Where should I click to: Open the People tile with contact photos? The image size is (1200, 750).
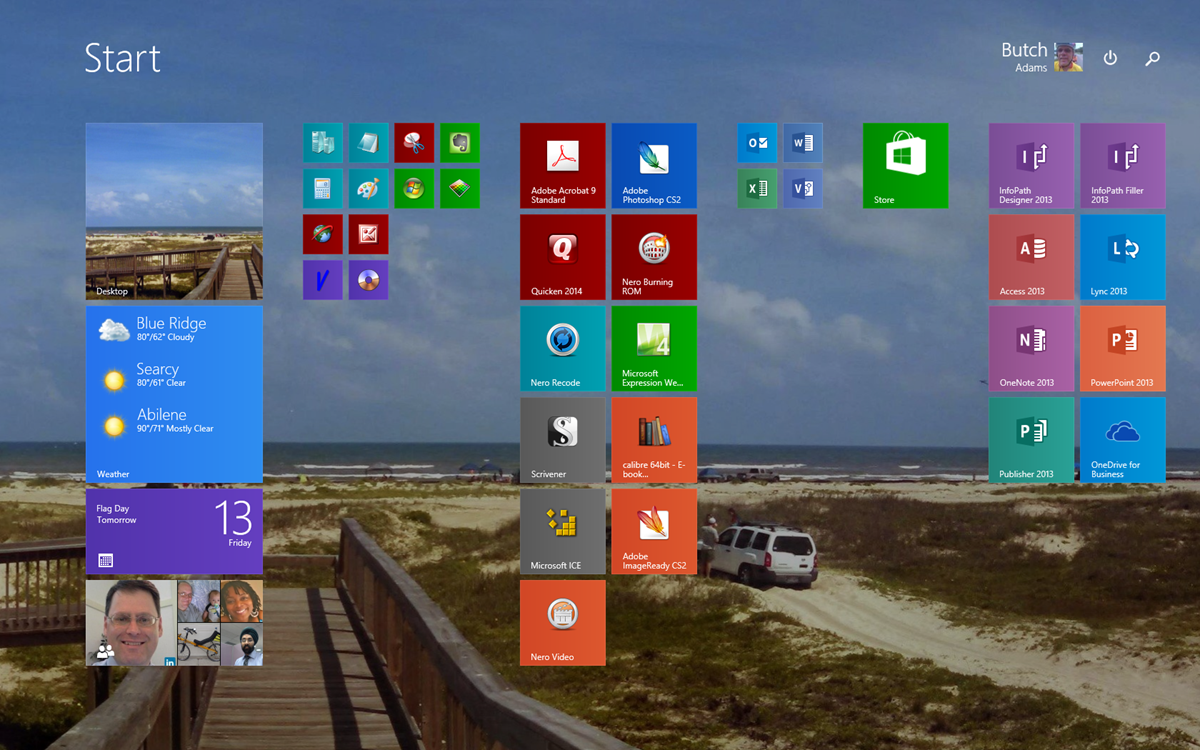[x=174, y=623]
